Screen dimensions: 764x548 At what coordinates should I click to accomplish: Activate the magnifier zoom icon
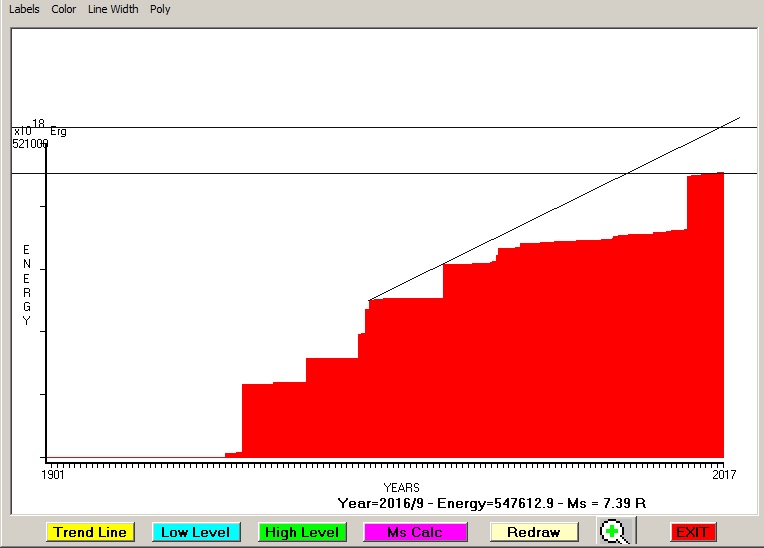click(614, 532)
